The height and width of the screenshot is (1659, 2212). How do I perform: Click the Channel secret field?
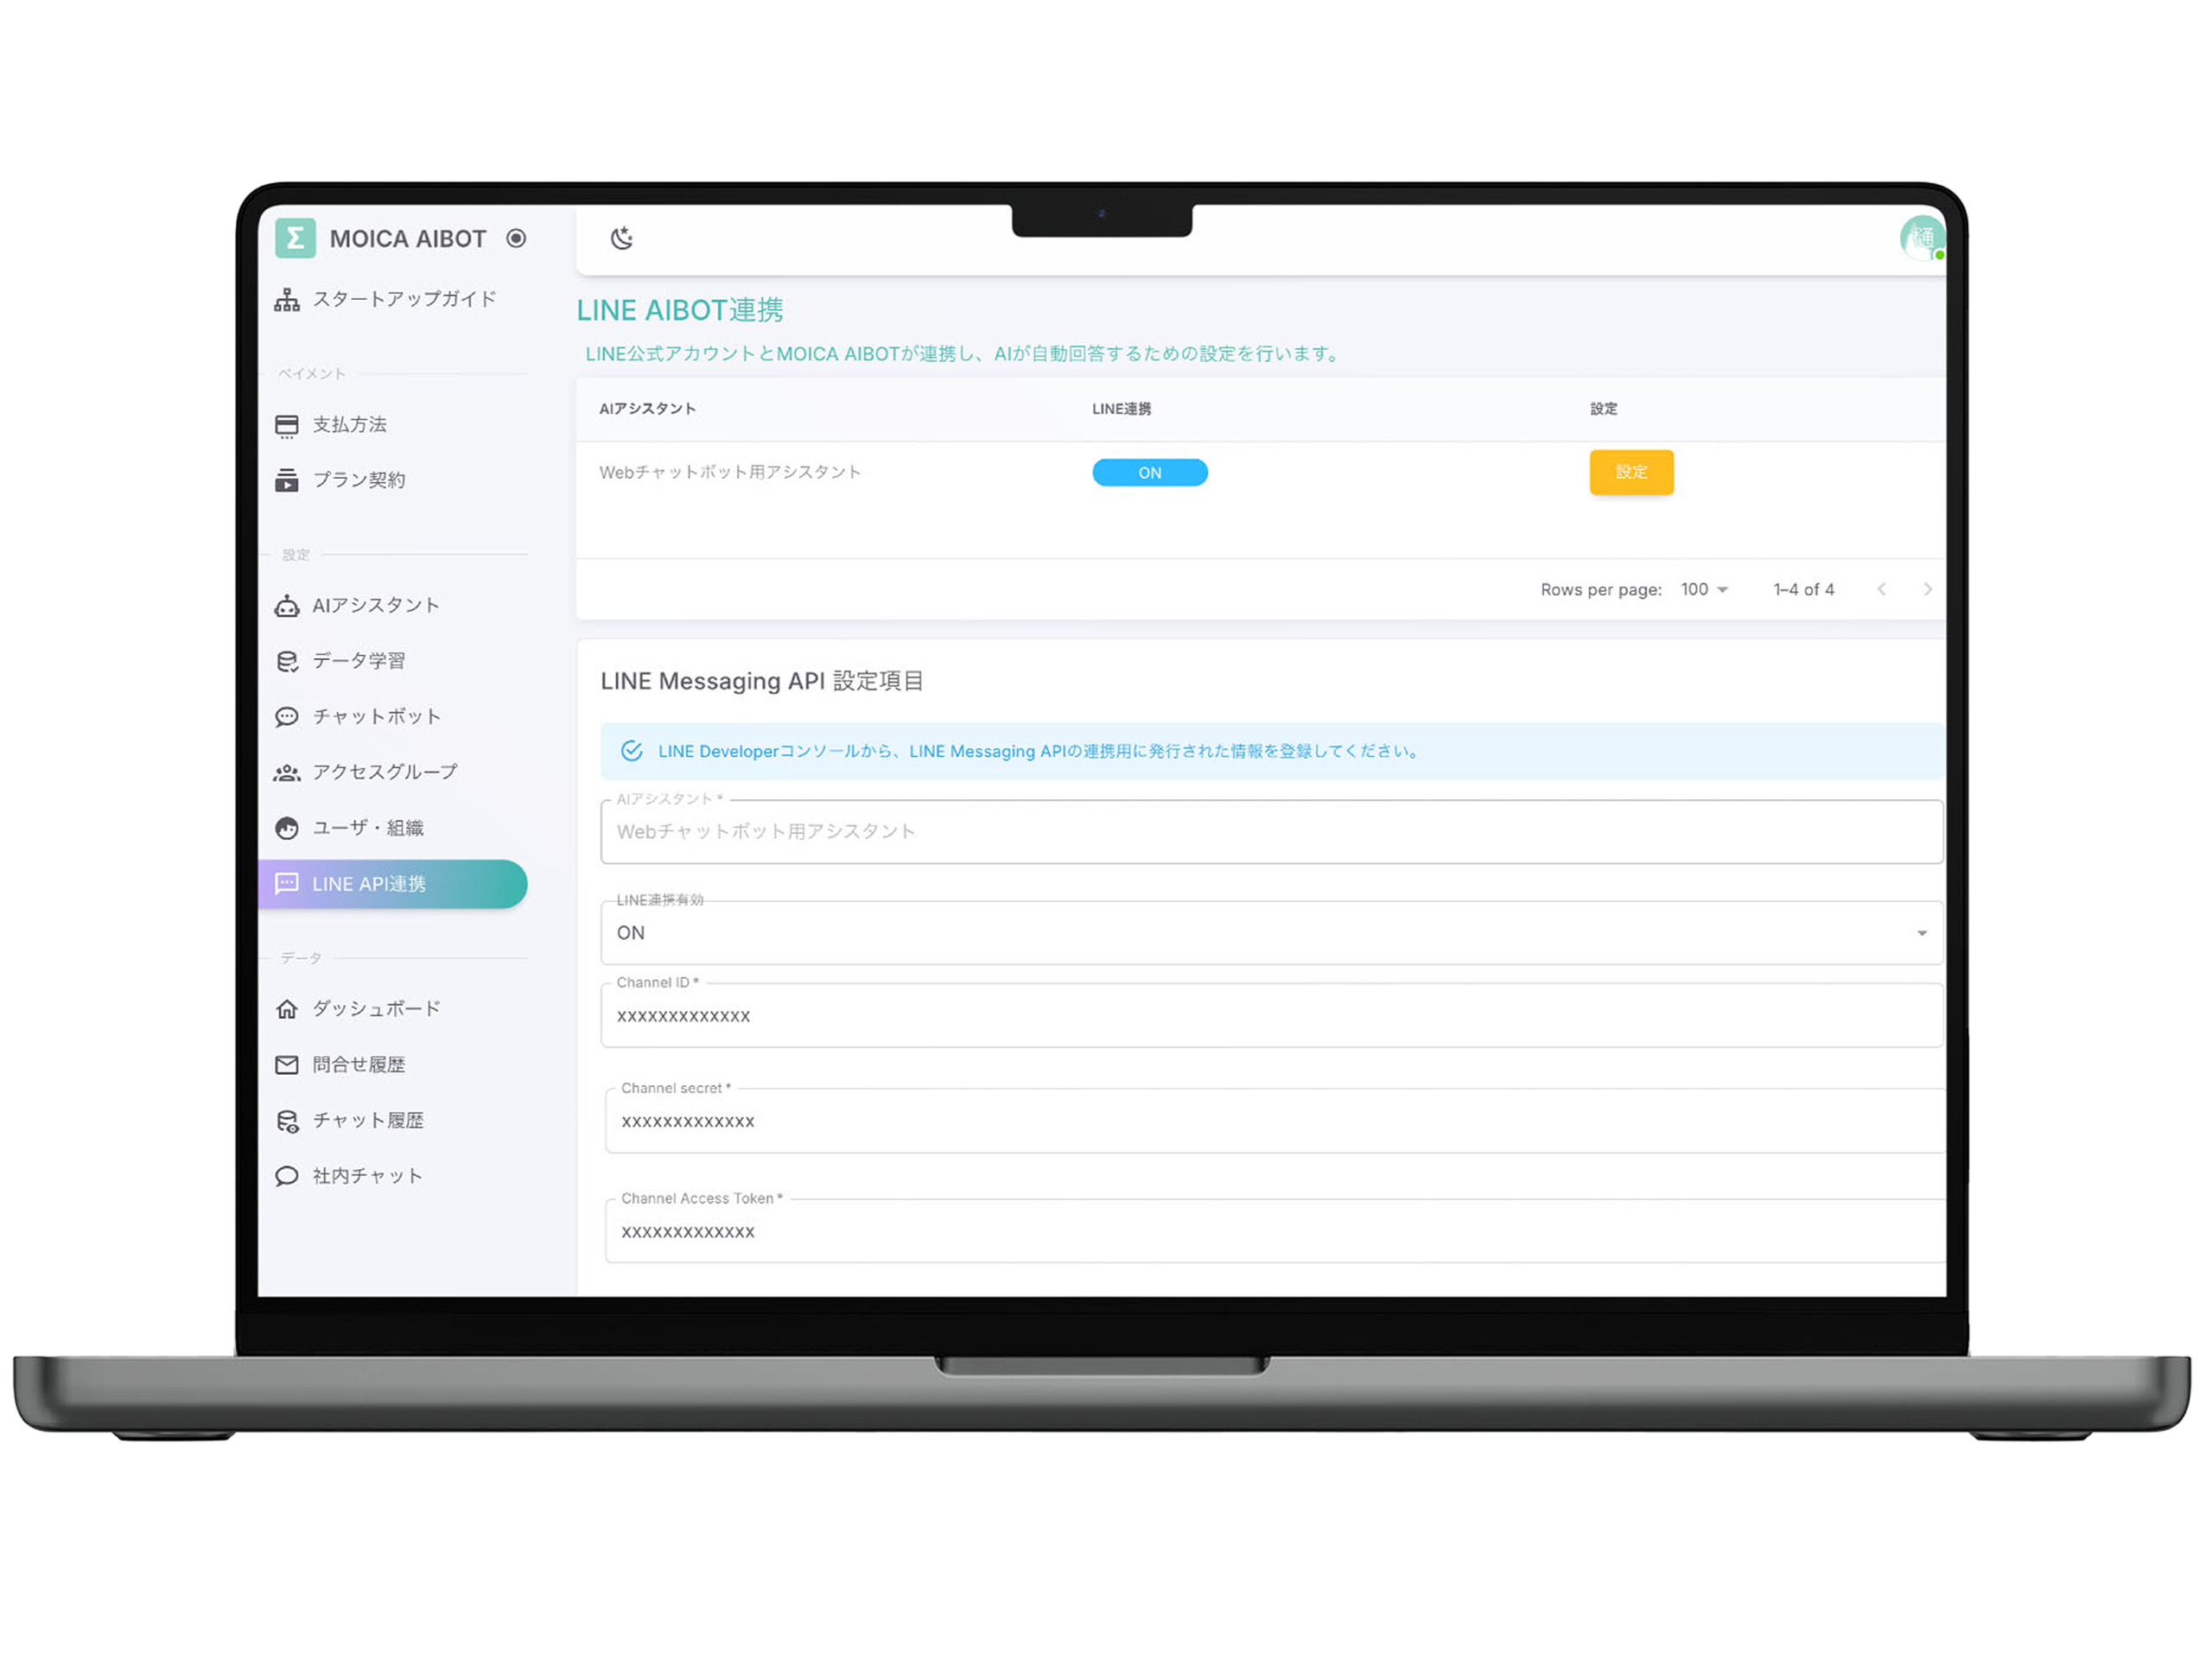(1275, 1121)
